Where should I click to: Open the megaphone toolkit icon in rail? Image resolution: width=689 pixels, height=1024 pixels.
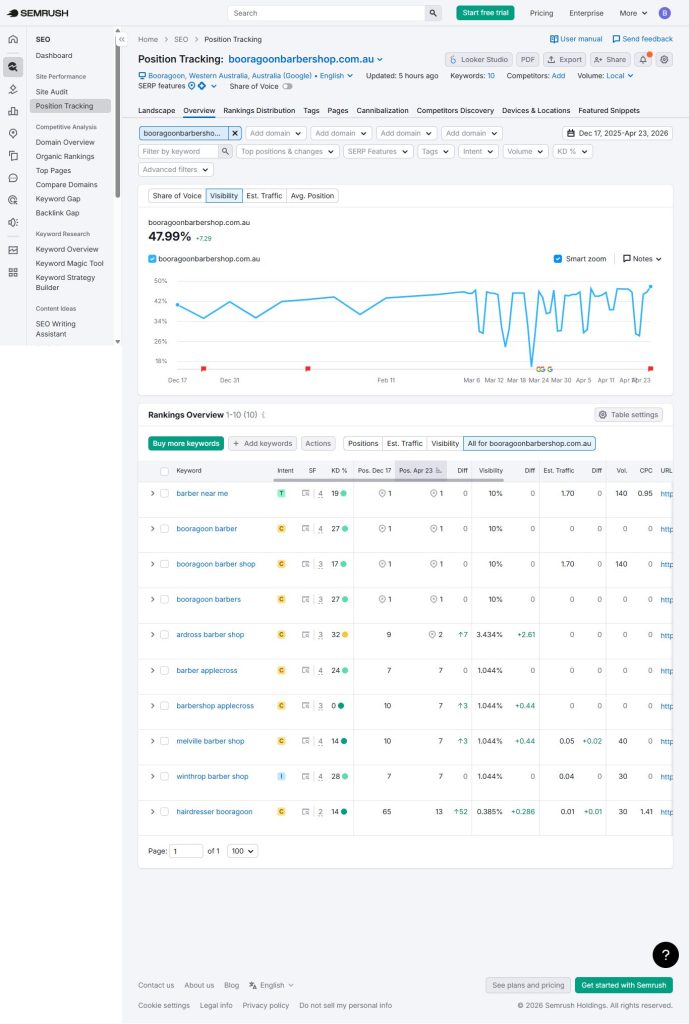click(x=12, y=222)
